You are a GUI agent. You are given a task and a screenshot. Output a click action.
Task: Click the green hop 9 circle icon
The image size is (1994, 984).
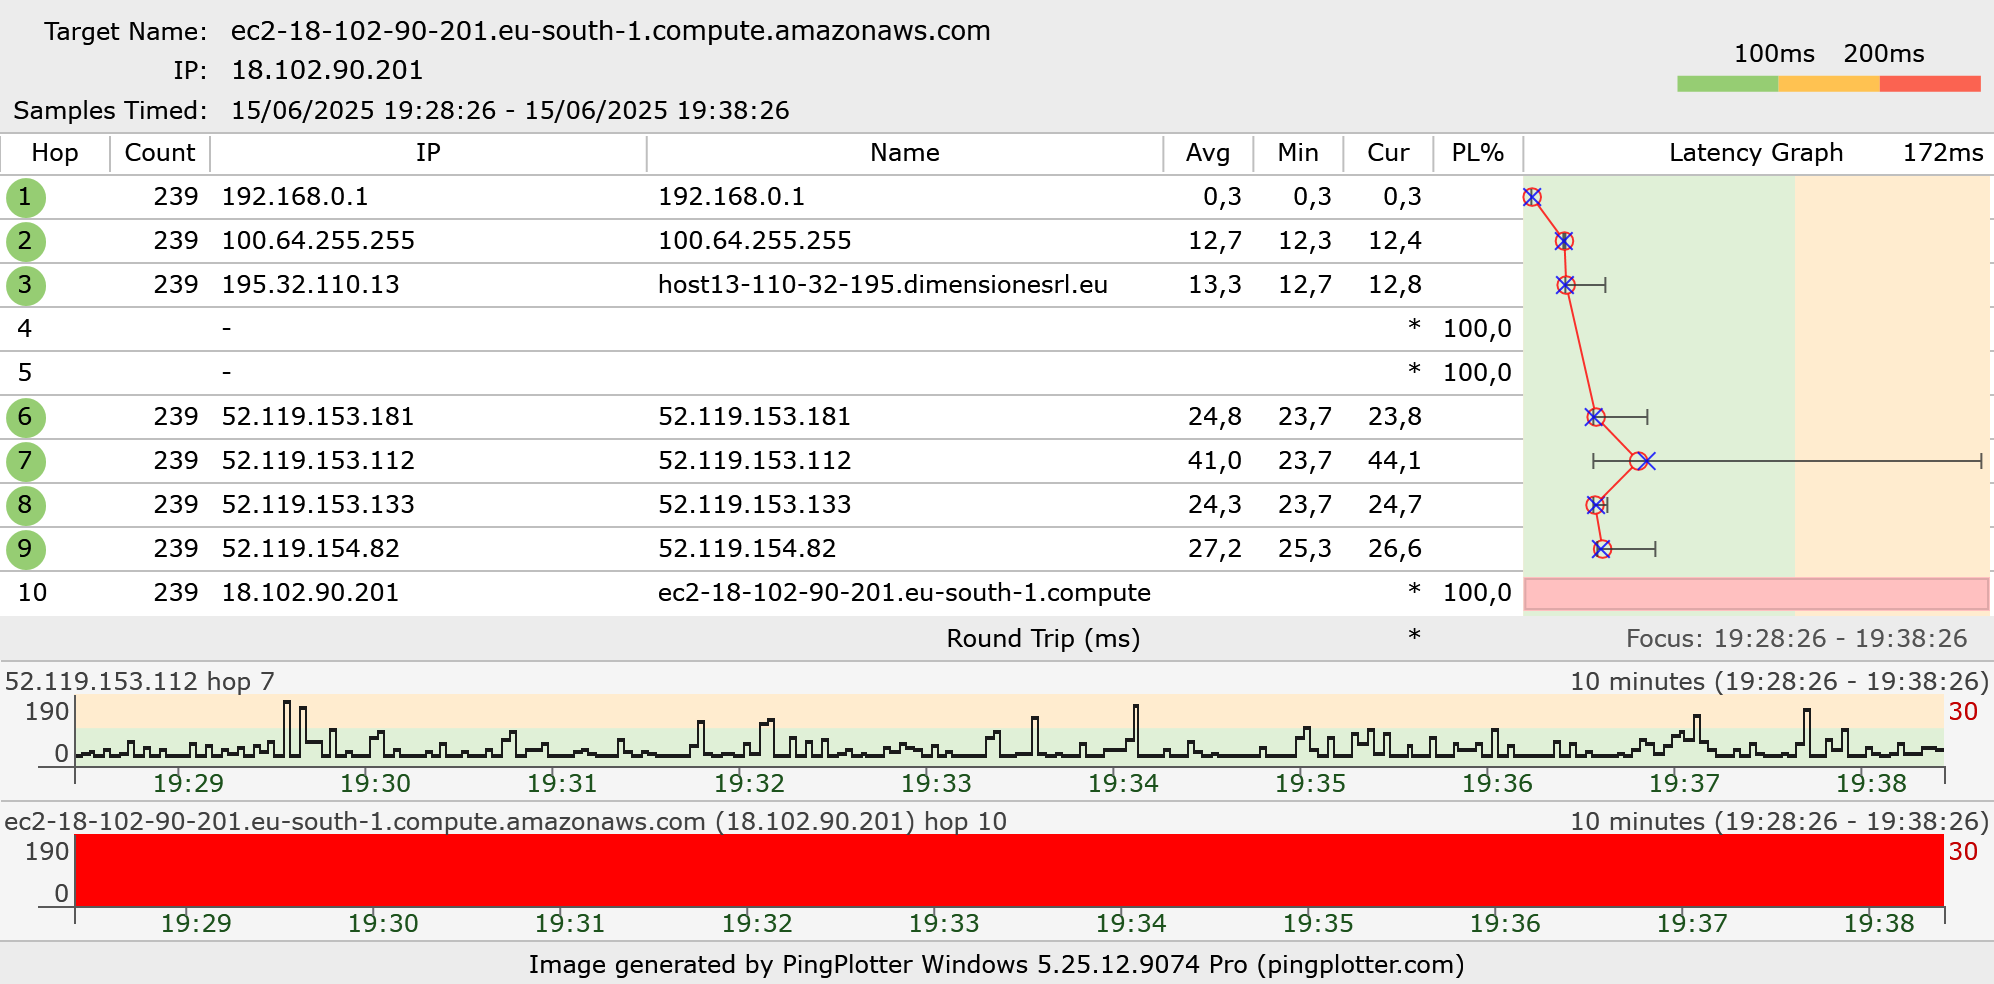tap(26, 549)
